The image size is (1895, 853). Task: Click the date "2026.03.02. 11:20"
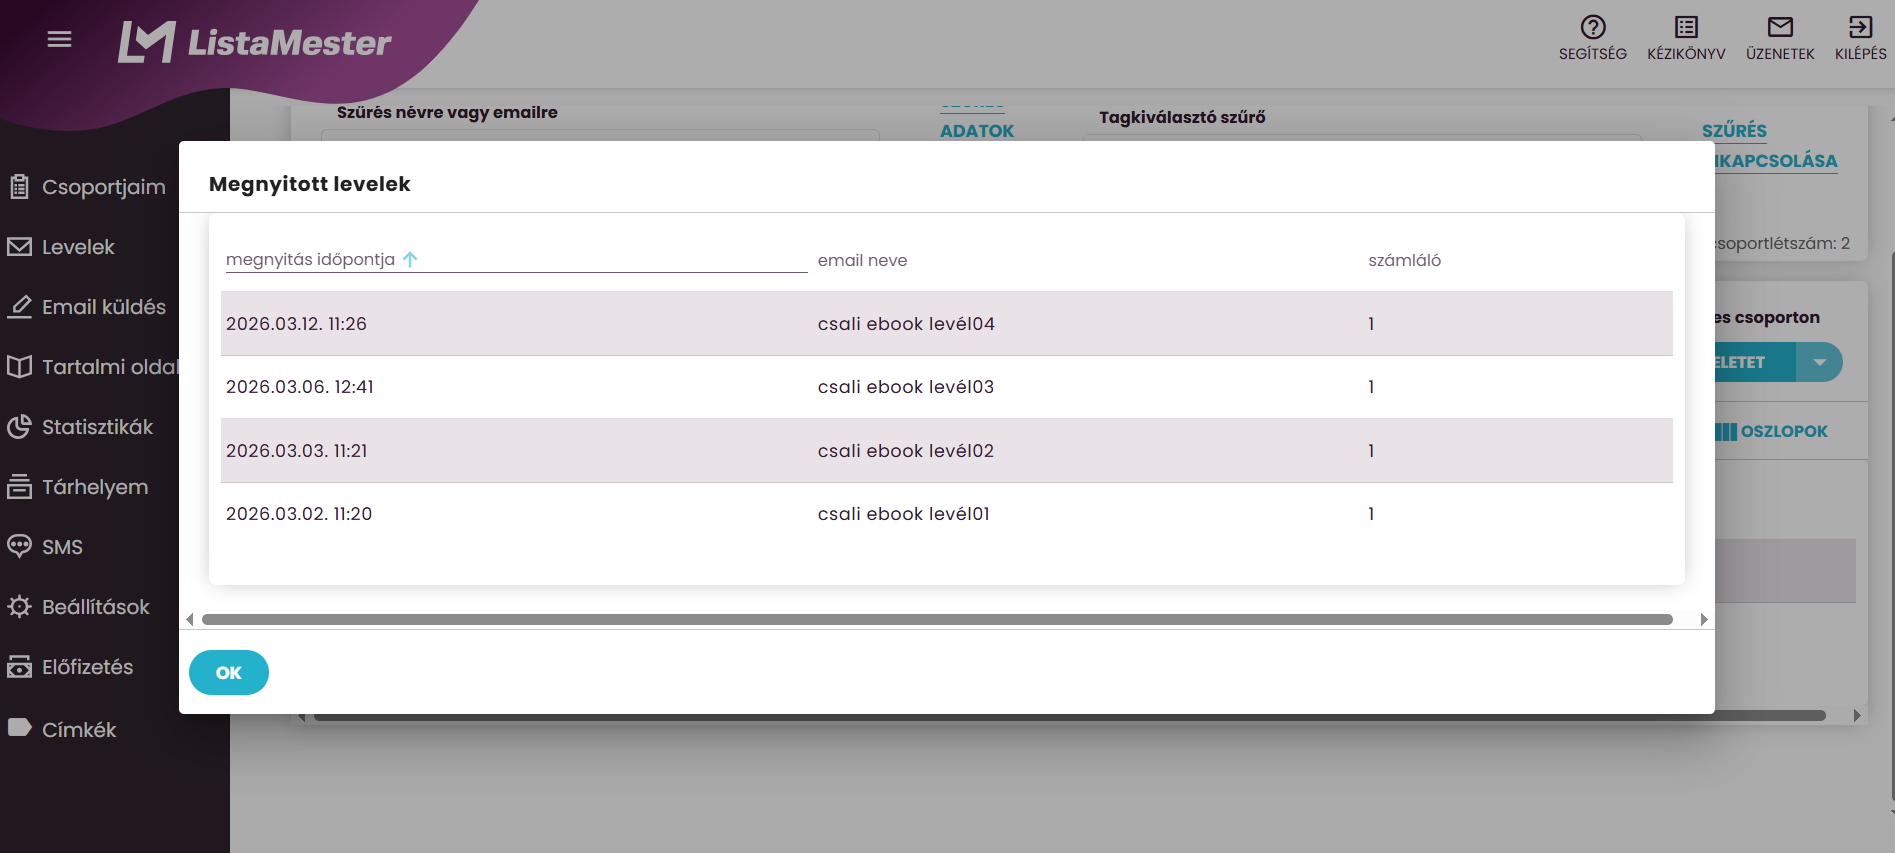pos(299,514)
